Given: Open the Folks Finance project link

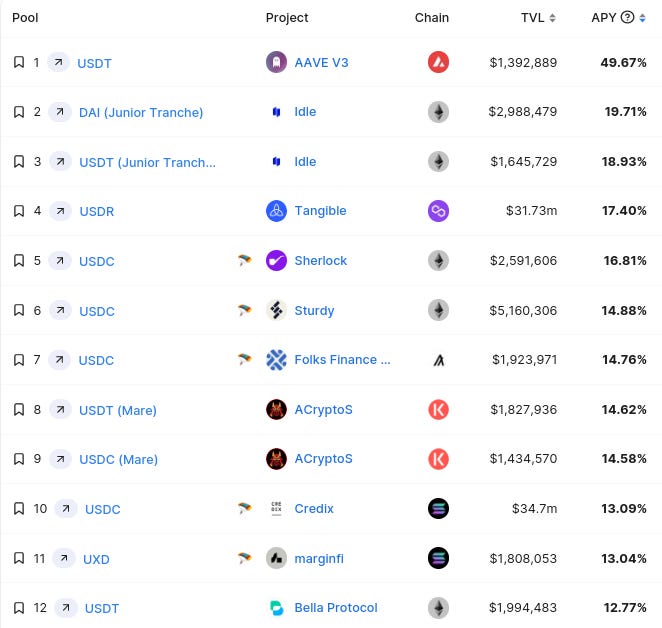Looking at the screenshot, I should [342, 360].
